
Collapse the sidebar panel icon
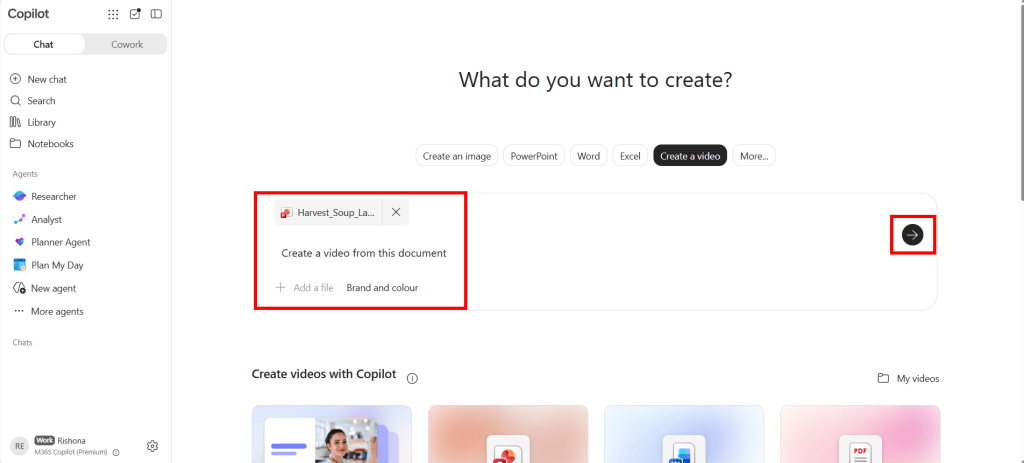[x=156, y=14]
